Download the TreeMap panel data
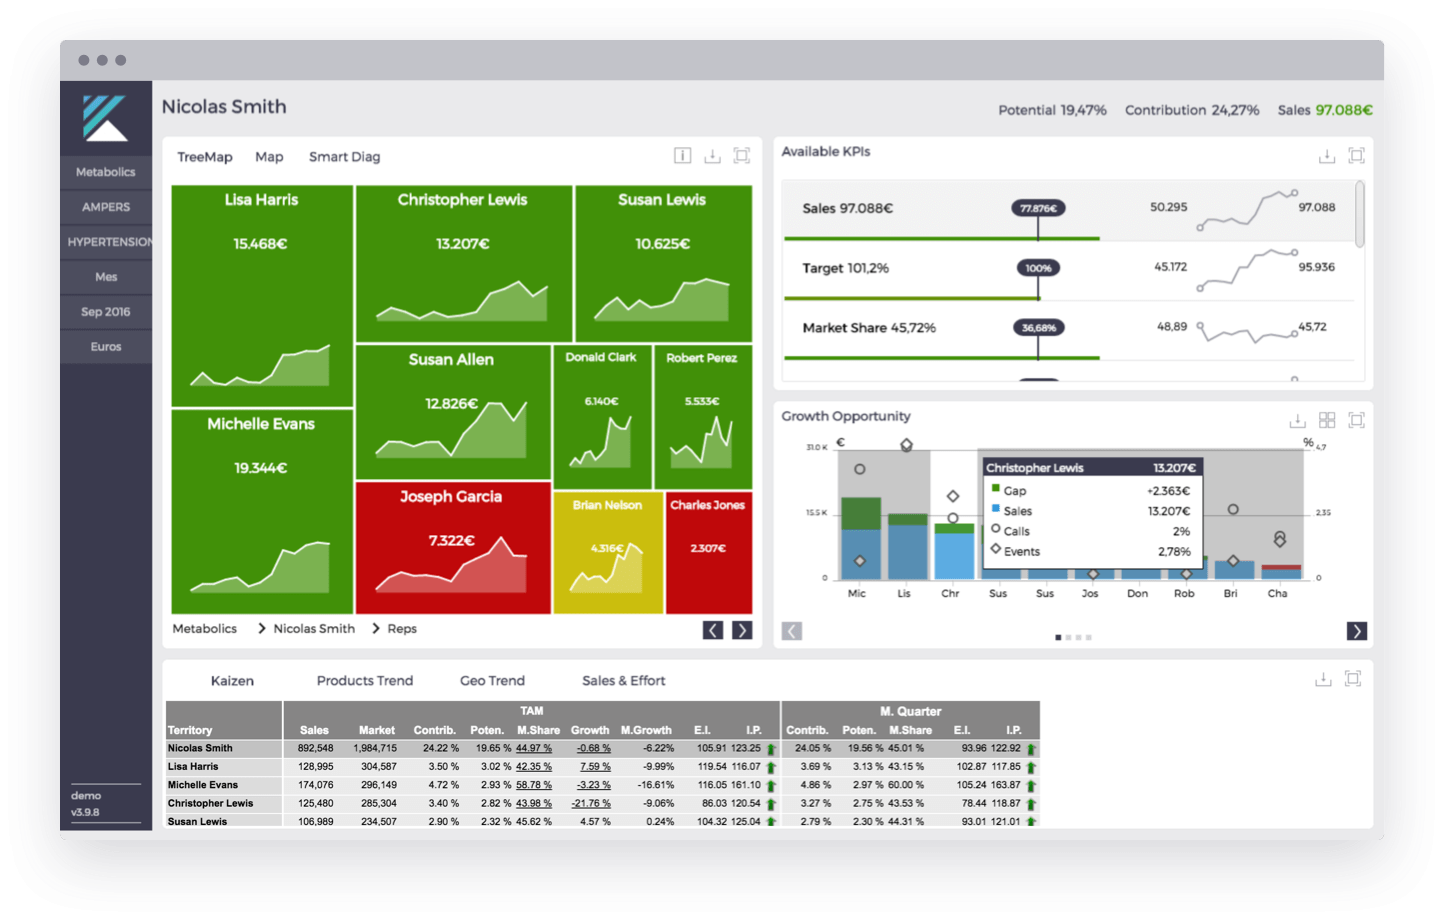The height and width of the screenshot is (920, 1446). [712, 156]
